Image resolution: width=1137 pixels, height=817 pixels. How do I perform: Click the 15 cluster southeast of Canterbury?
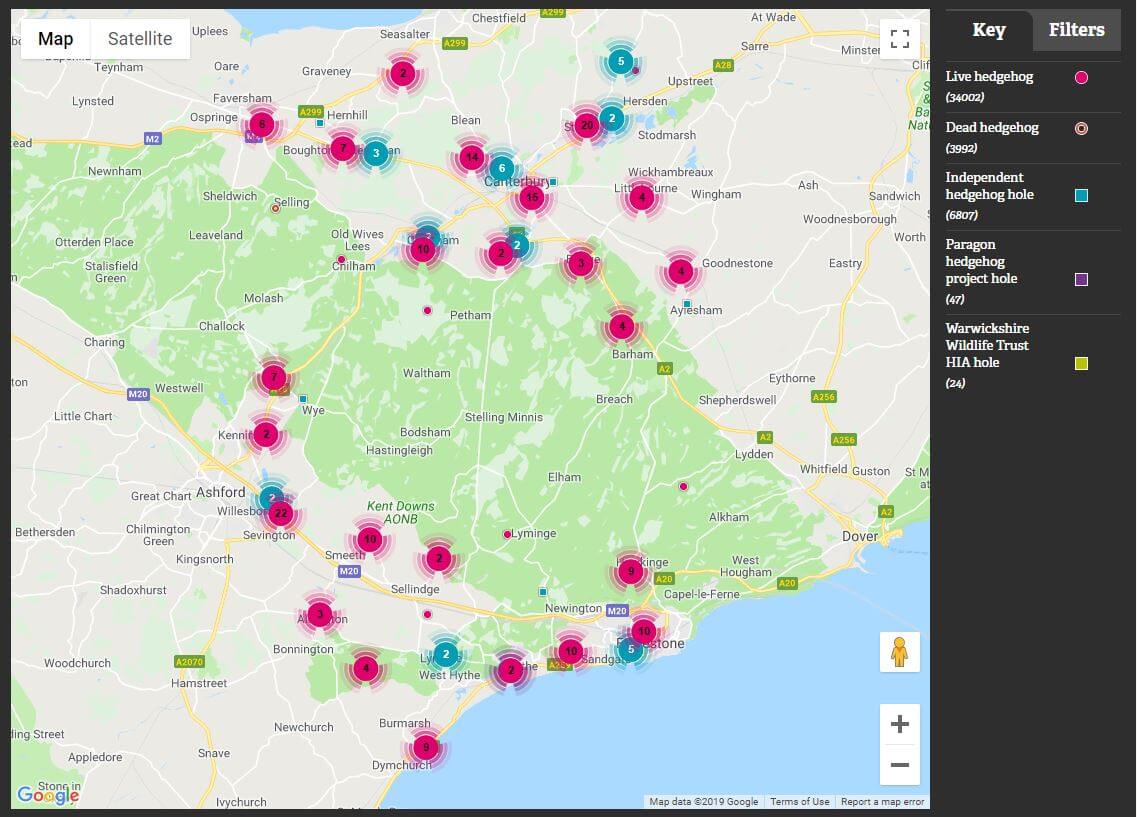[532, 197]
